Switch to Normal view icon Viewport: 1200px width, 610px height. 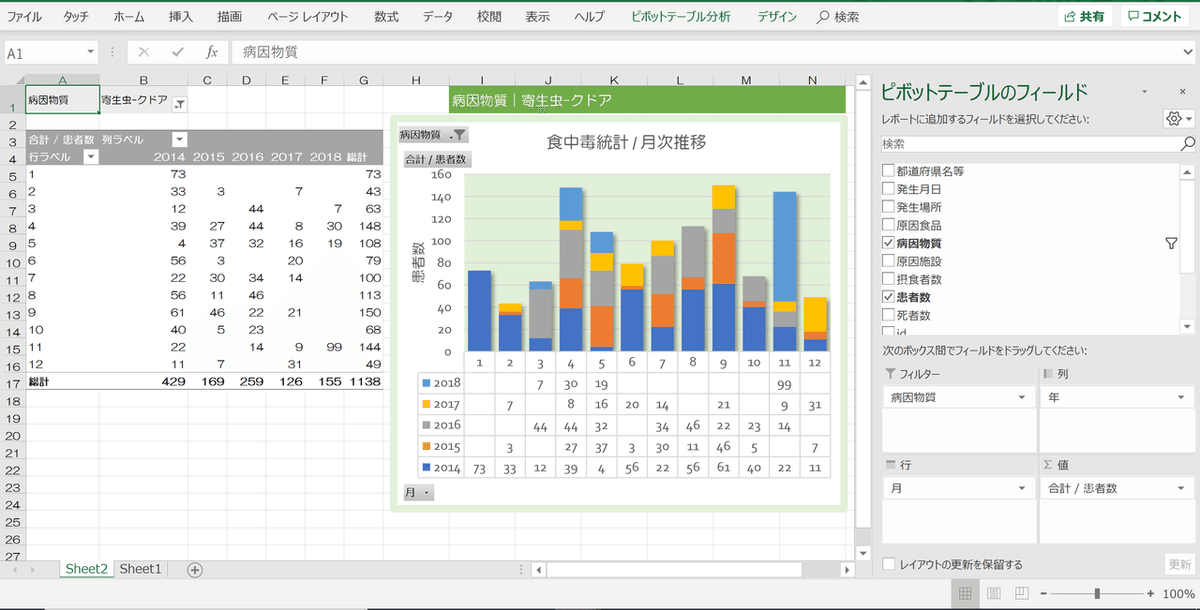964,593
